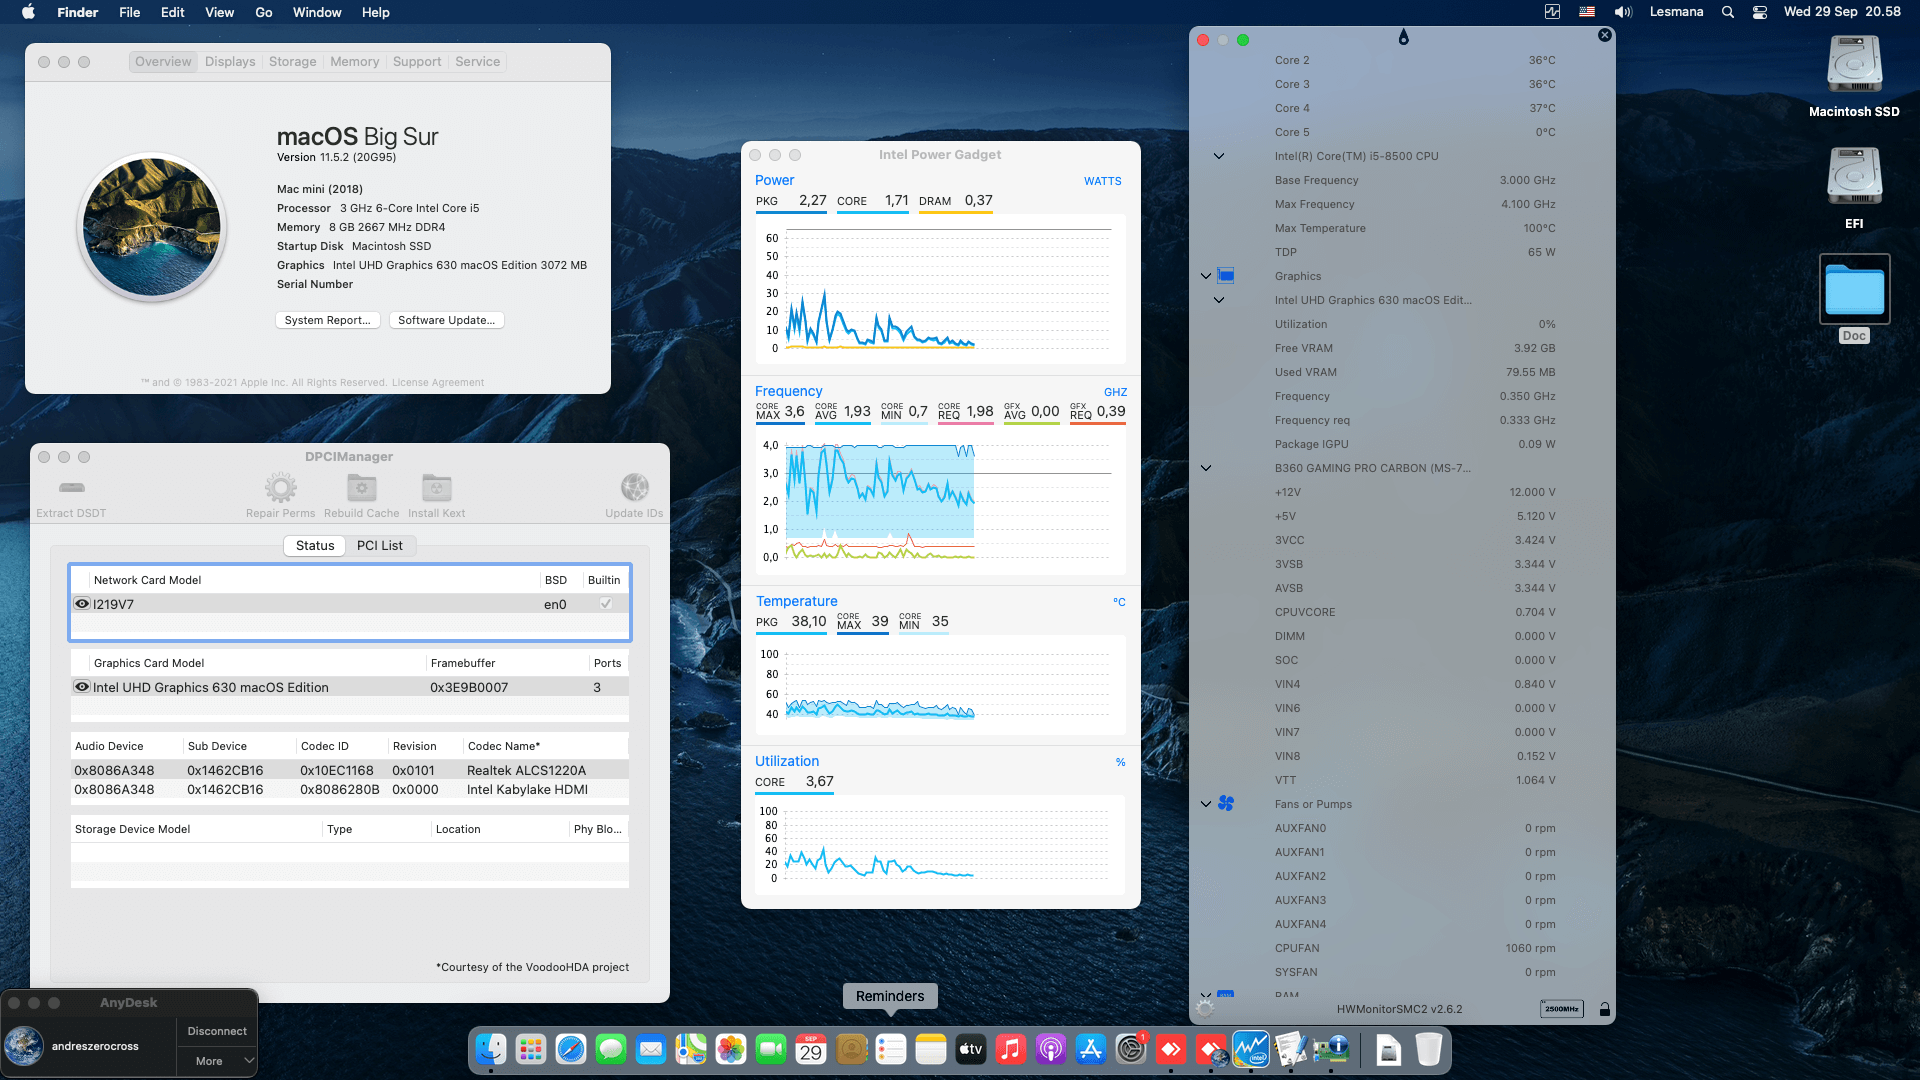This screenshot has height=1080, width=1920.
Task: Select Realtek ALCS1220A audio row
Action: pyautogui.click(x=350, y=770)
